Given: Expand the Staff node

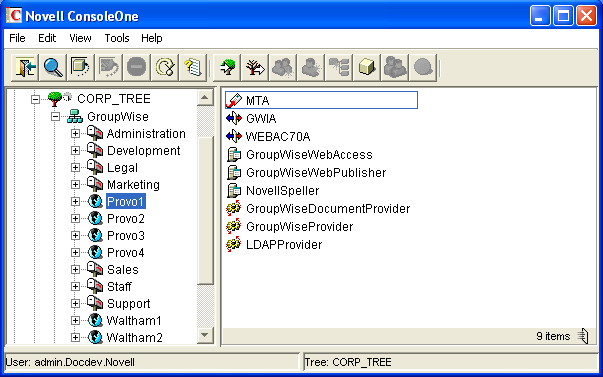Looking at the screenshot, I should point(75,286).
